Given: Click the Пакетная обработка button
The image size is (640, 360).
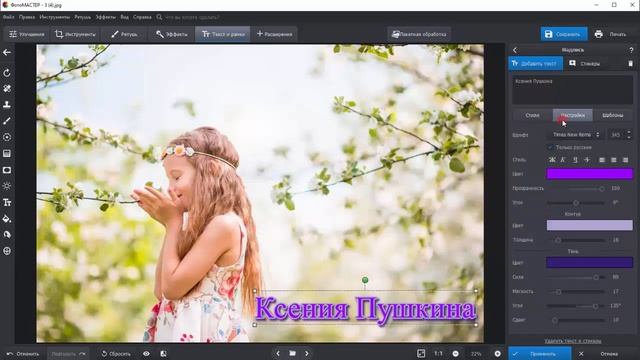Looking at the screenshot, I should (x=419, y=34).
